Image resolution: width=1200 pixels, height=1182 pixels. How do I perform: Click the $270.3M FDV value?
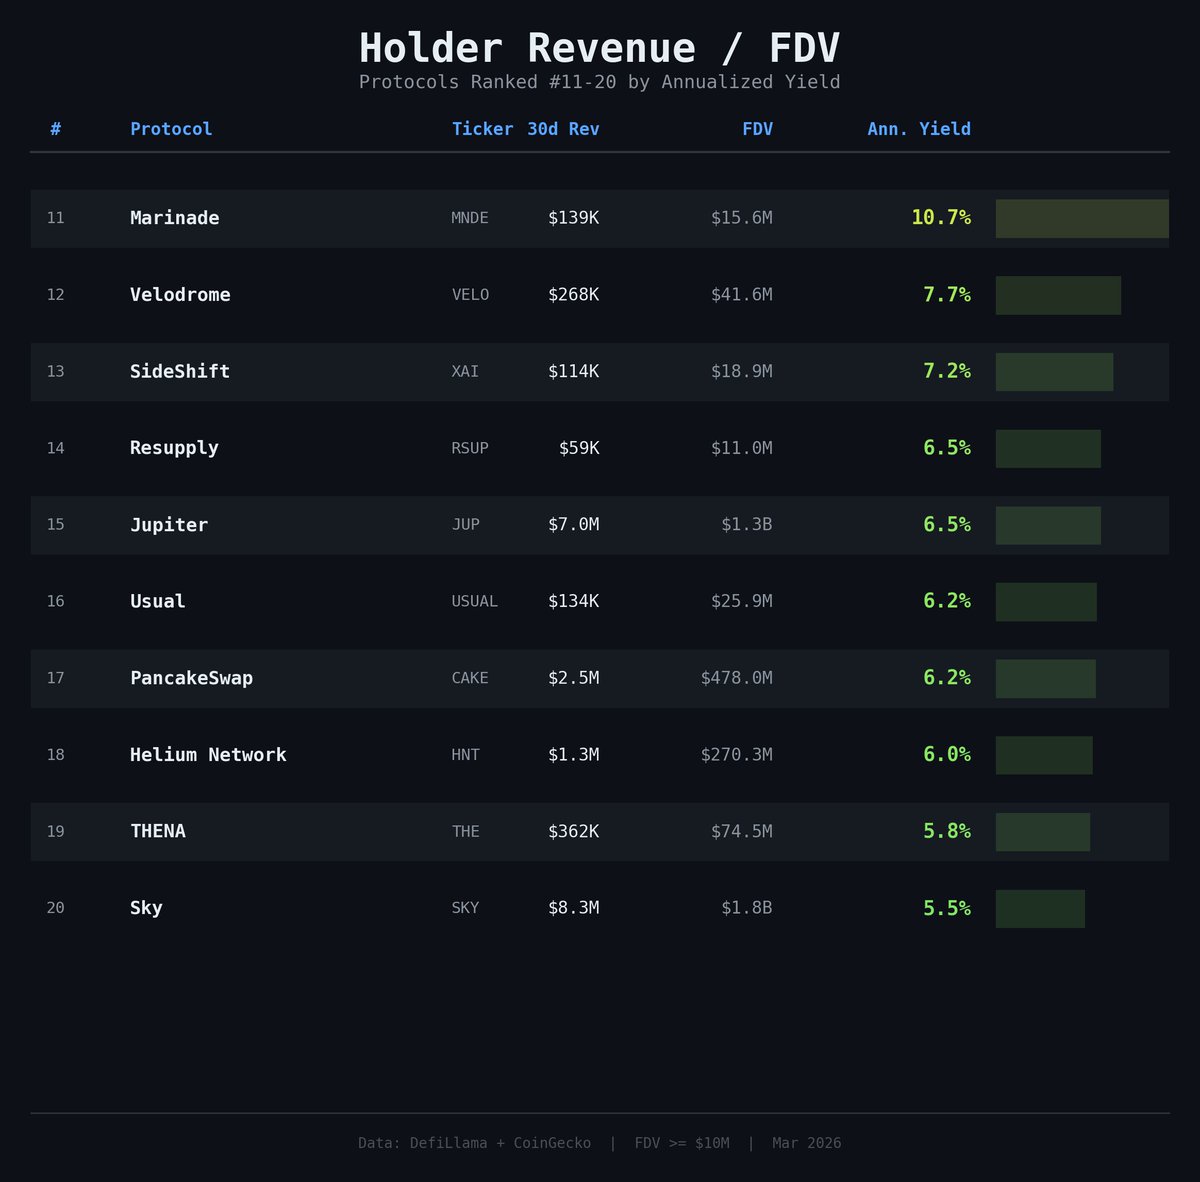point(737,755)
